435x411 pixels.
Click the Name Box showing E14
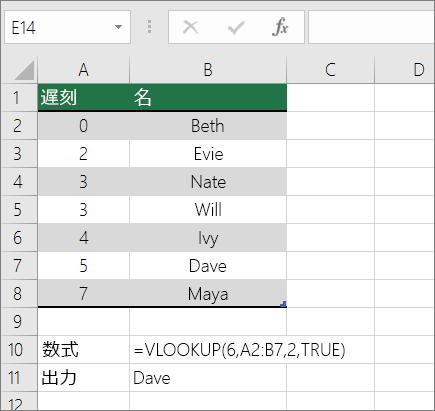(67, 27)
